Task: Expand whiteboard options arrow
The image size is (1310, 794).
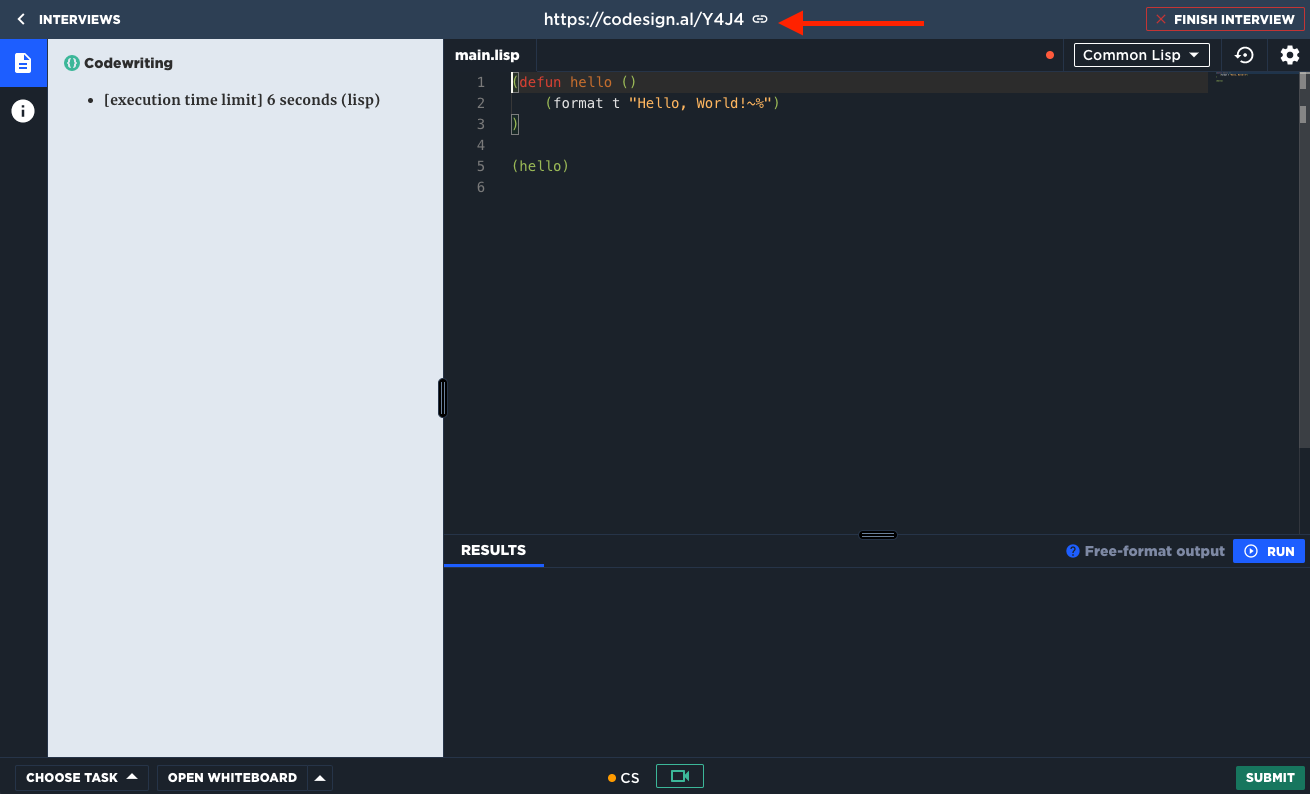Action: click(x=320, y=777)
